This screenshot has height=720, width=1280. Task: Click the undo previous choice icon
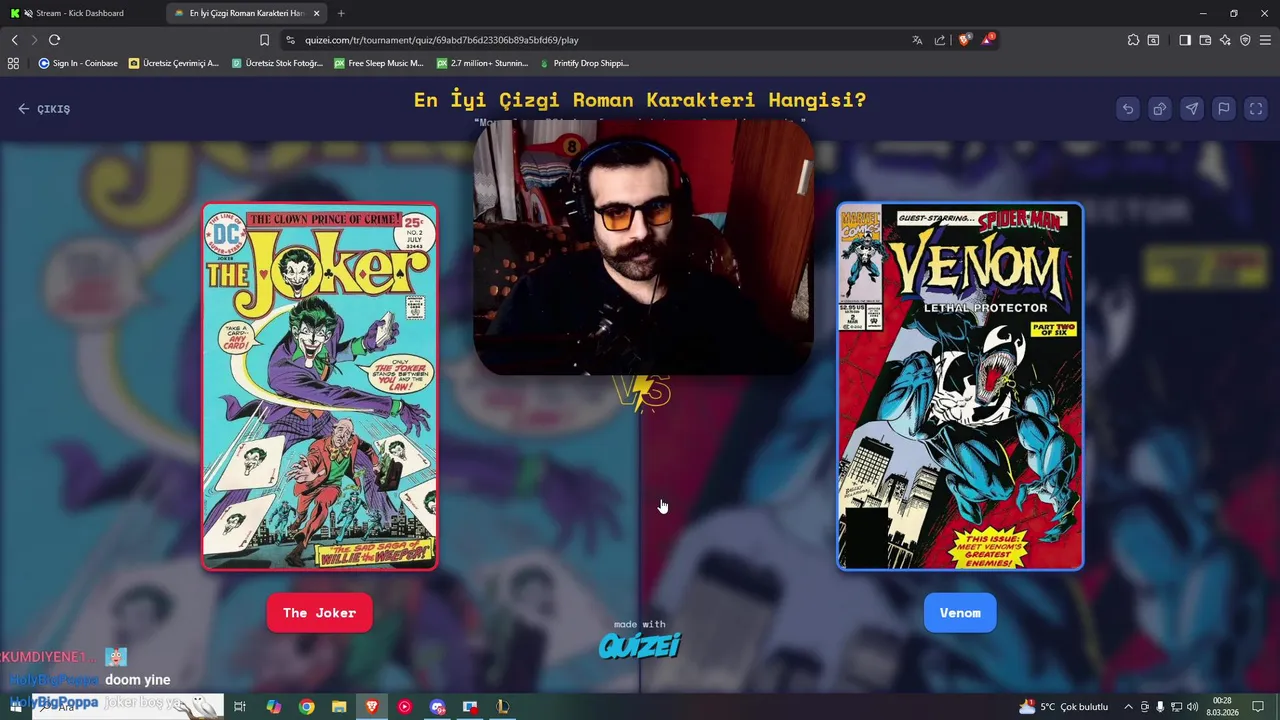coord(1128,109)
